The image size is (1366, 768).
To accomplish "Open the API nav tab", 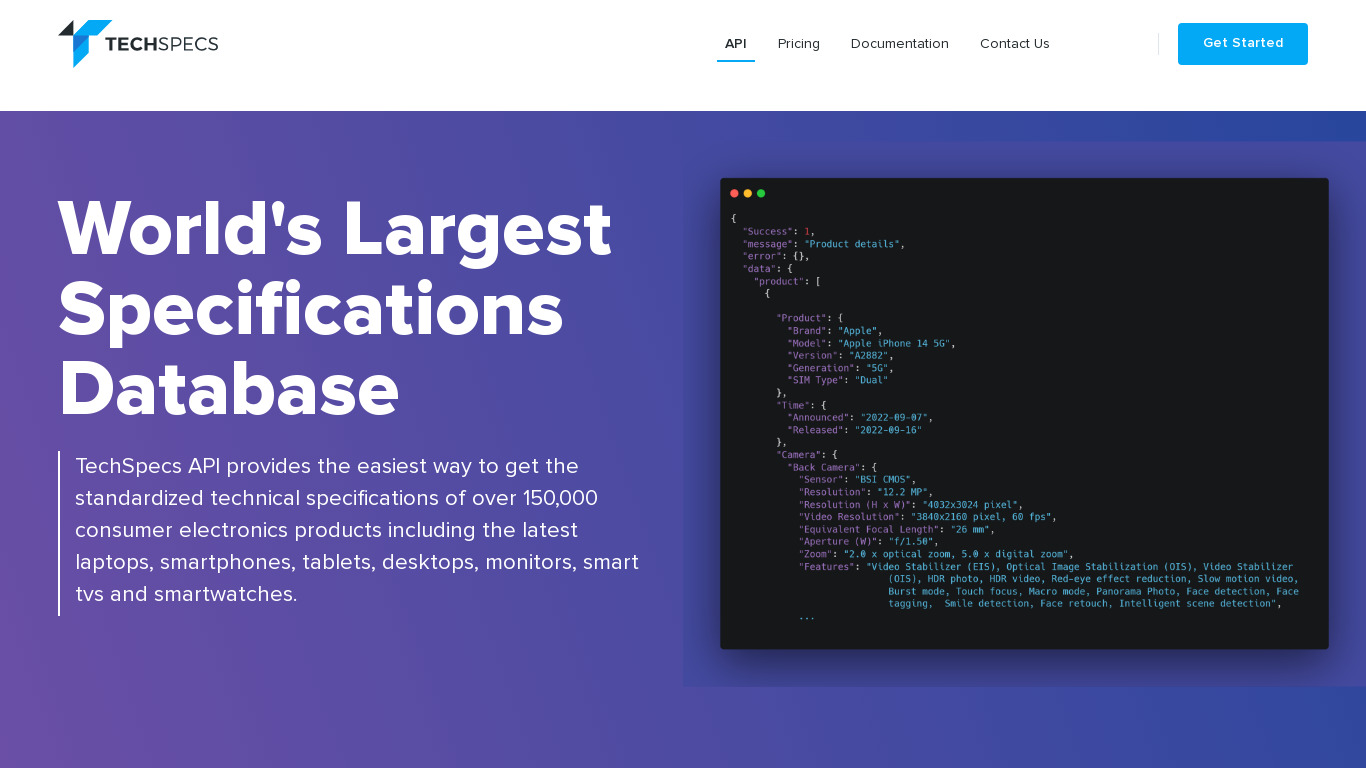I will click(x=736, y=44).
